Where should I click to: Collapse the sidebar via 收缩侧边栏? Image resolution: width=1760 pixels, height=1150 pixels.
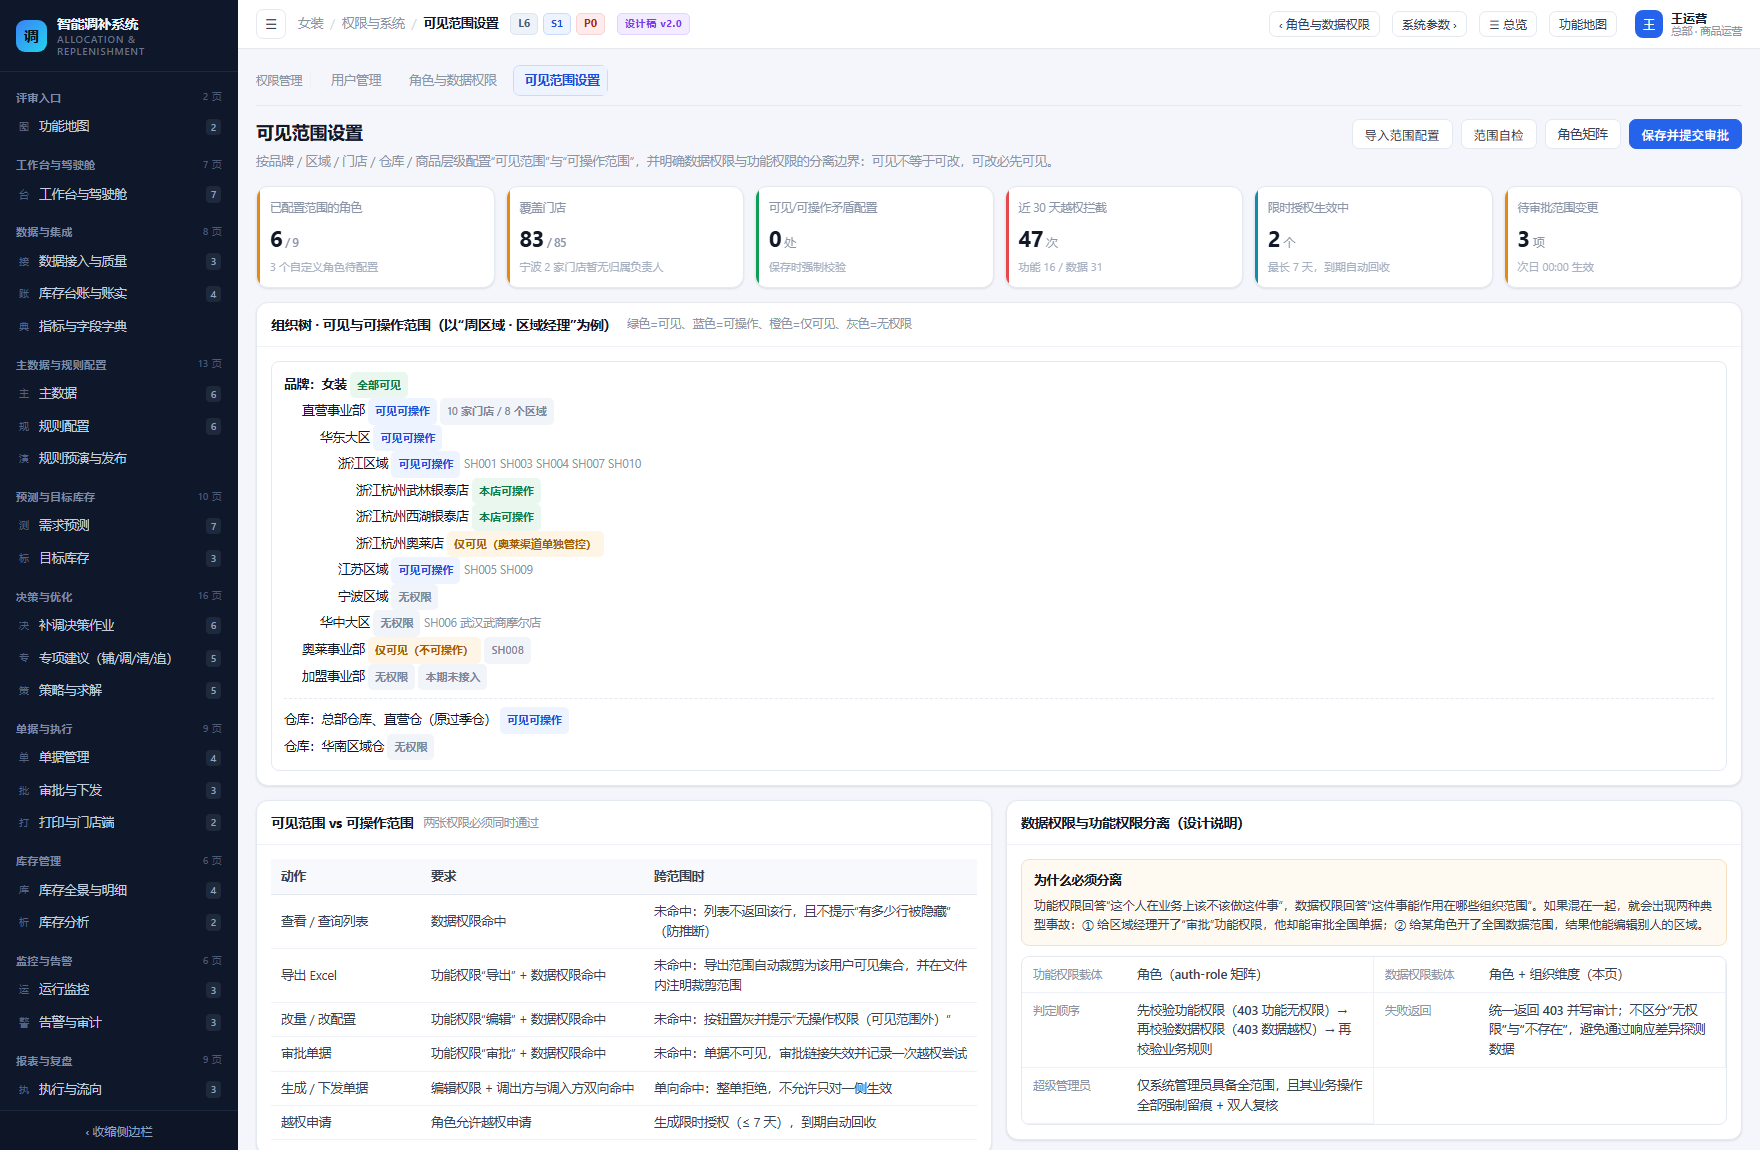point(119,1132)
